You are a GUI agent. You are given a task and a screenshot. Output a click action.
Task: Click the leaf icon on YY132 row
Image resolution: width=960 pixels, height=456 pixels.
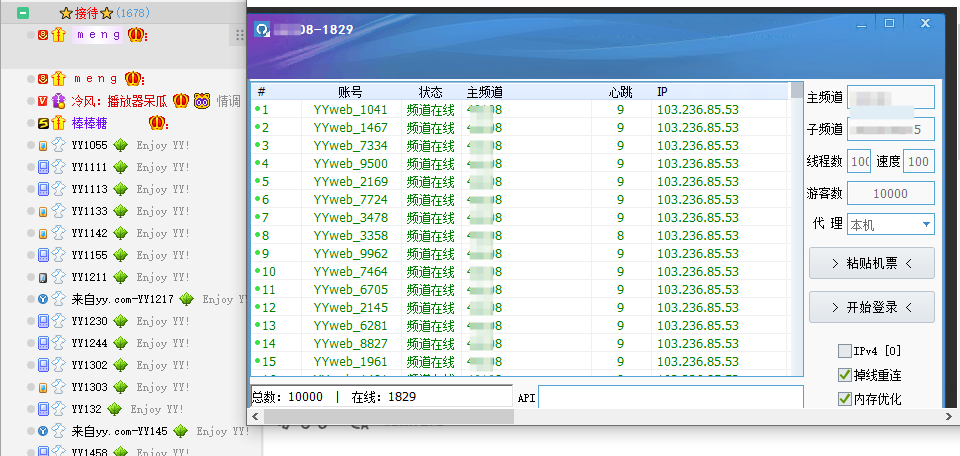(114, 409)
